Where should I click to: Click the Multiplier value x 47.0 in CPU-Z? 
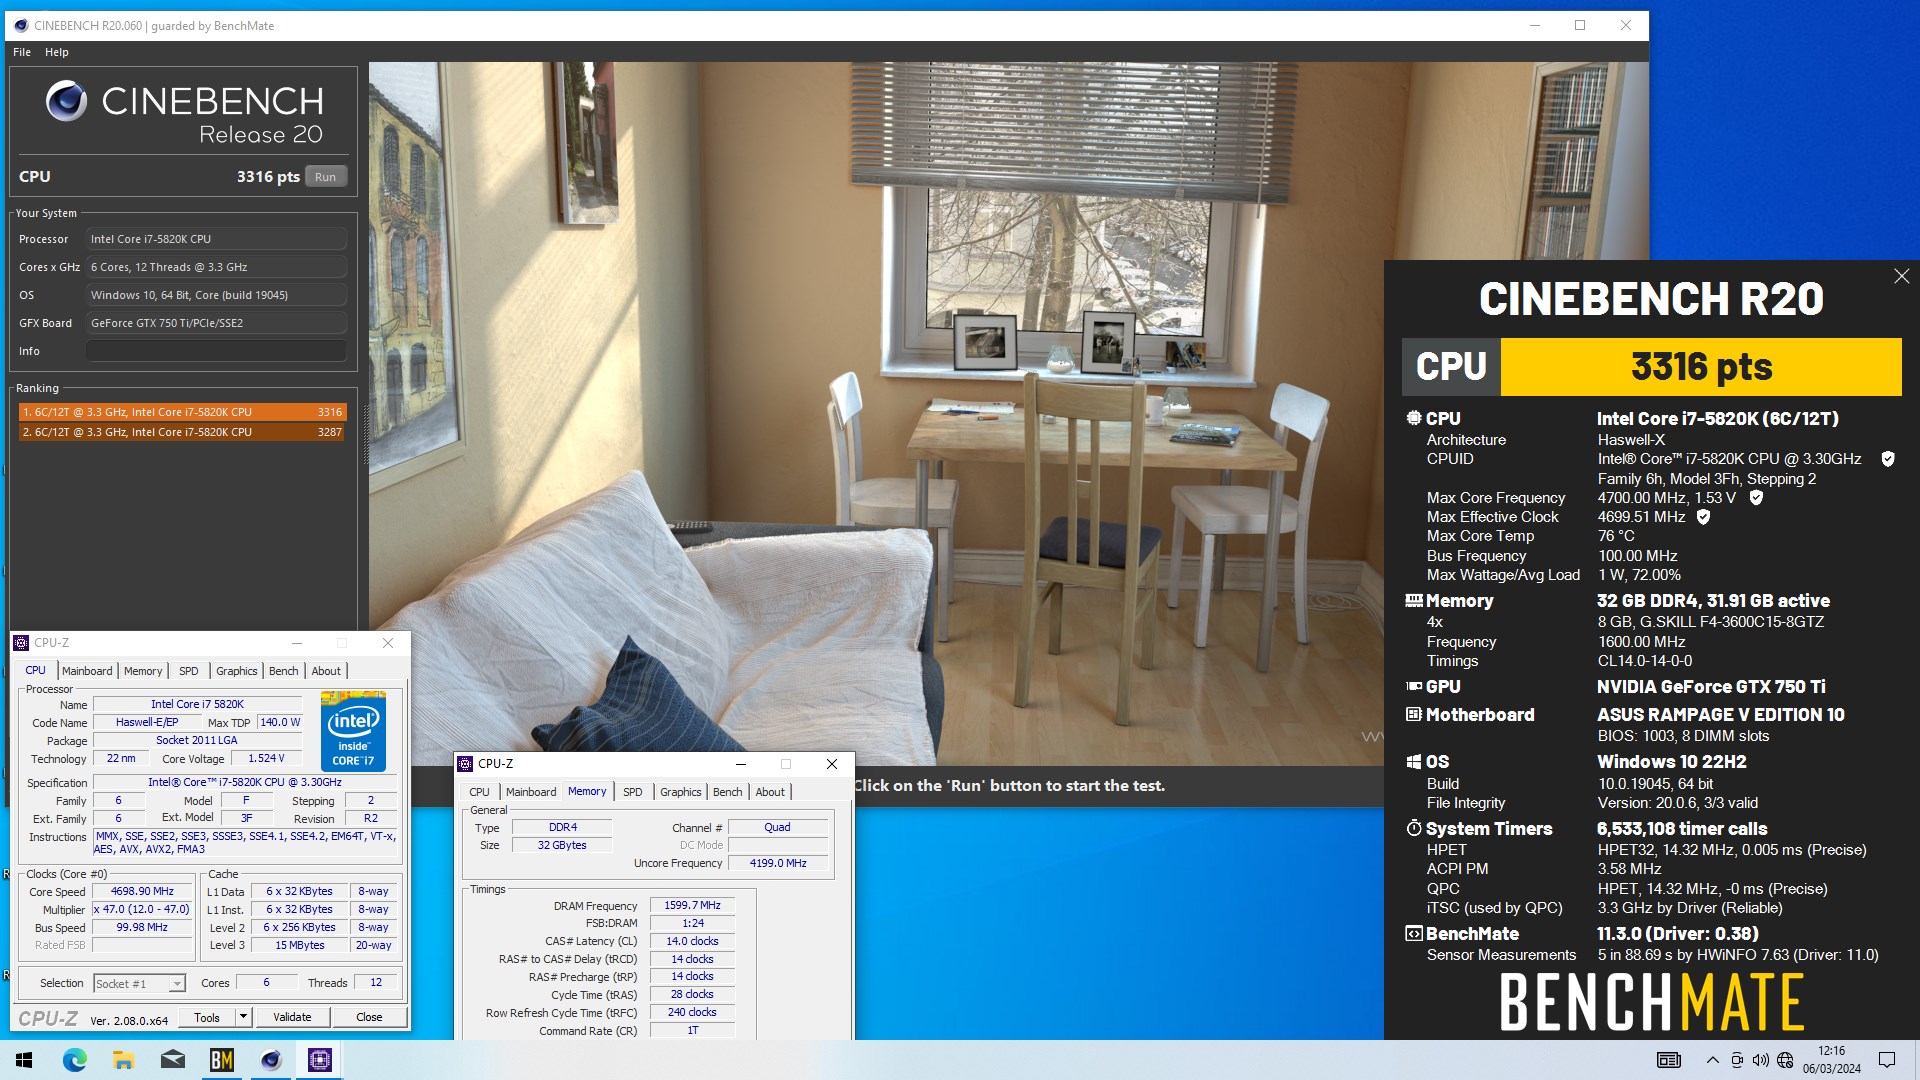[x=142, y=909]
